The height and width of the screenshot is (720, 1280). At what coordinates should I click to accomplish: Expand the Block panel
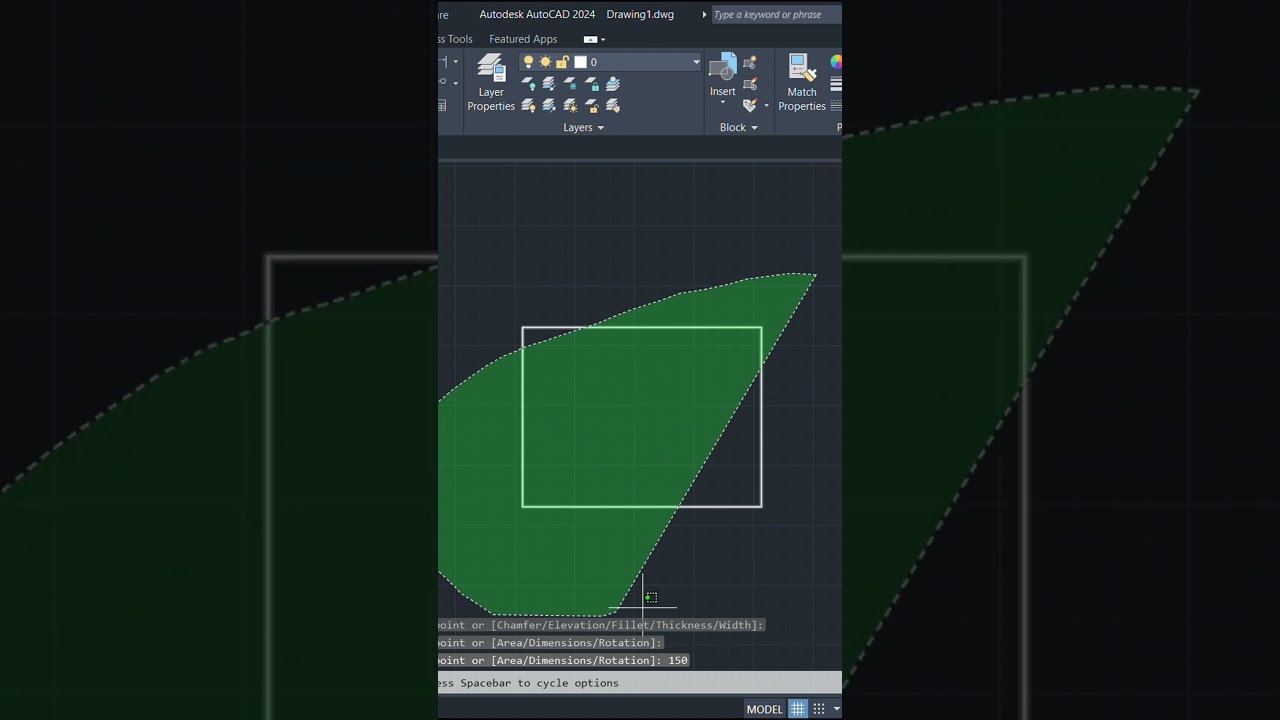click(739, 128)
